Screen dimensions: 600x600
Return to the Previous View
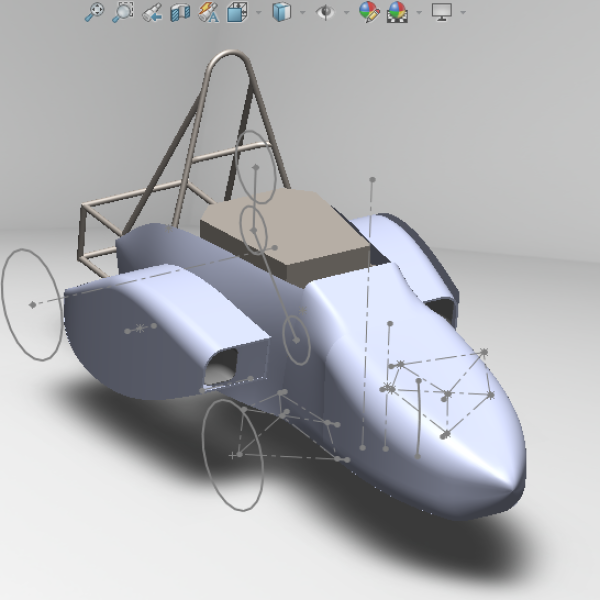pyautogui.click(x=152, y=13)
